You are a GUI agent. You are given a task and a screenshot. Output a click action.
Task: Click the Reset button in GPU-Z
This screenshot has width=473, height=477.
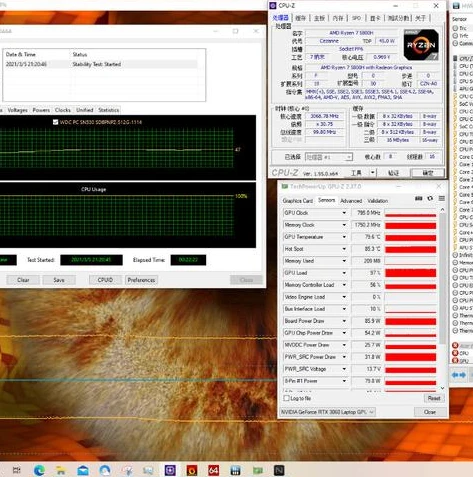click(x=434, y=398)
